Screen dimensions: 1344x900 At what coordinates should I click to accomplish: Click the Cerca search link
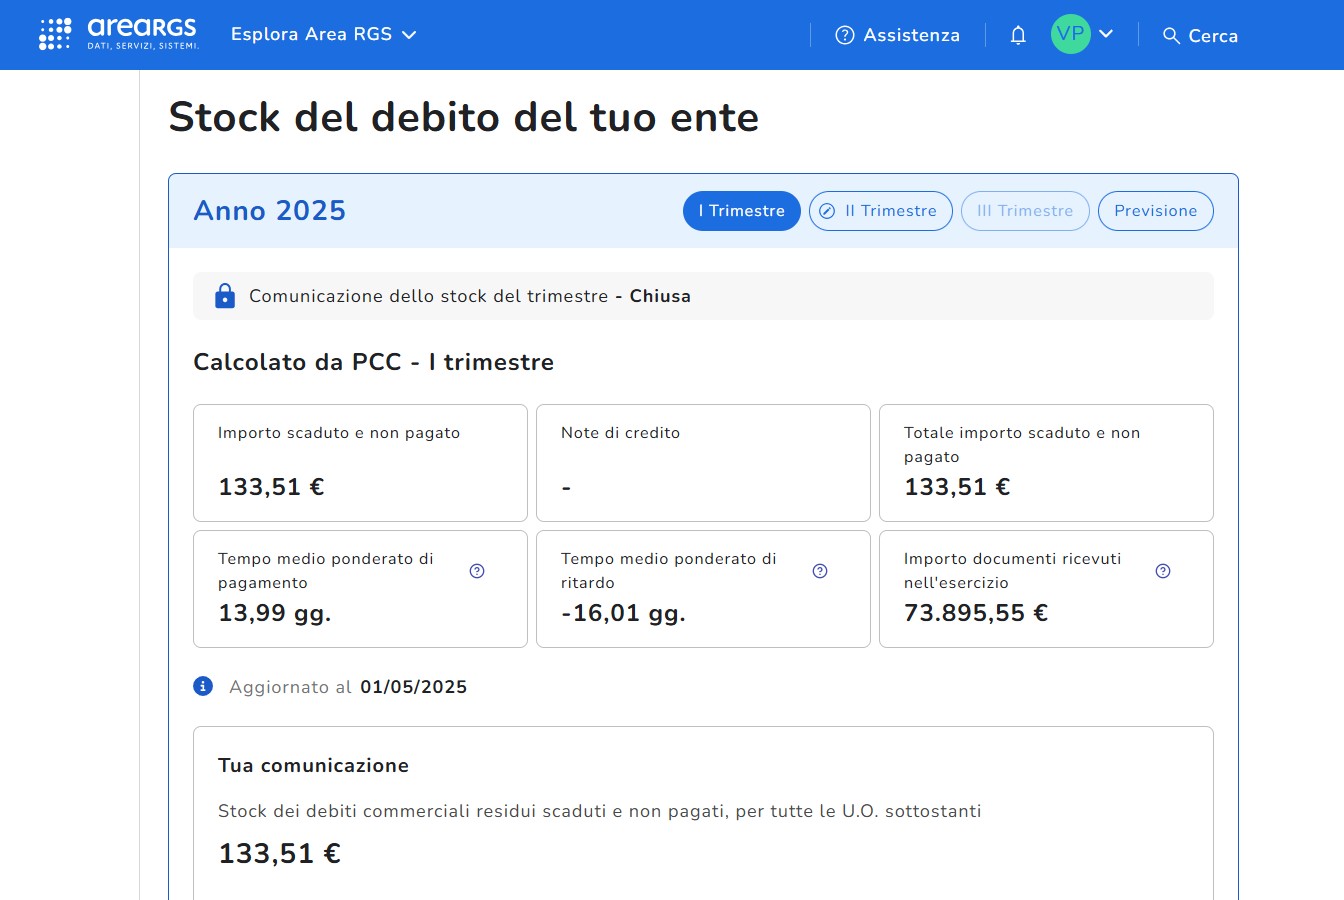(x=1212, y=36)
